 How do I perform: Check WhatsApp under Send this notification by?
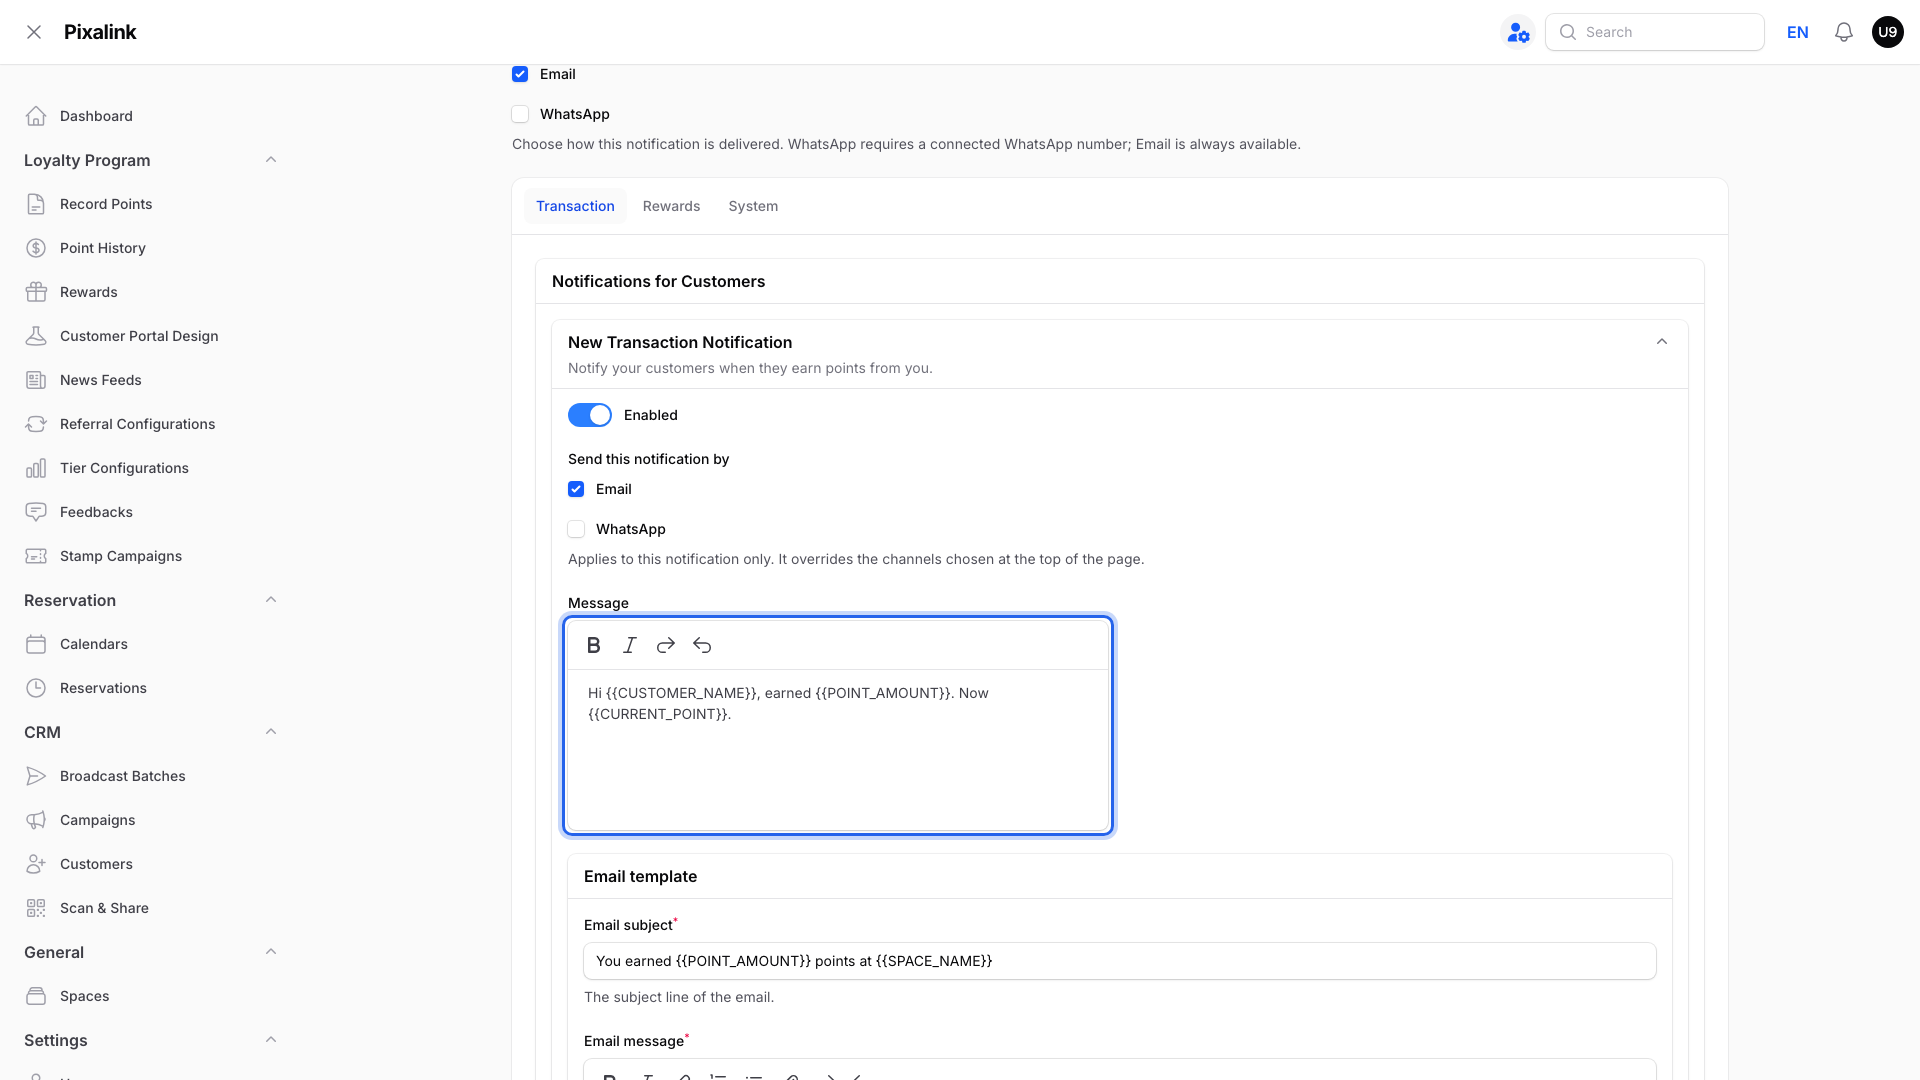576,529
